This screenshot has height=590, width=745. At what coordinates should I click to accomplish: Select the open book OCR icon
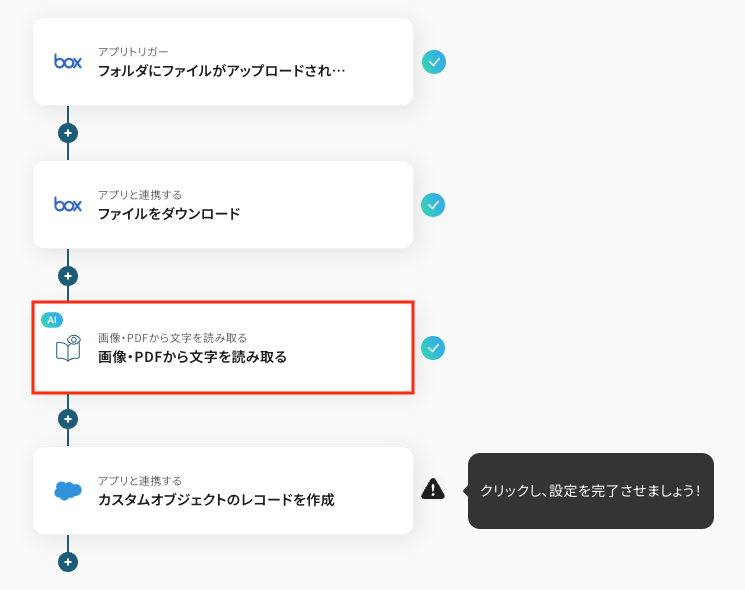click(x=68, y=348)
